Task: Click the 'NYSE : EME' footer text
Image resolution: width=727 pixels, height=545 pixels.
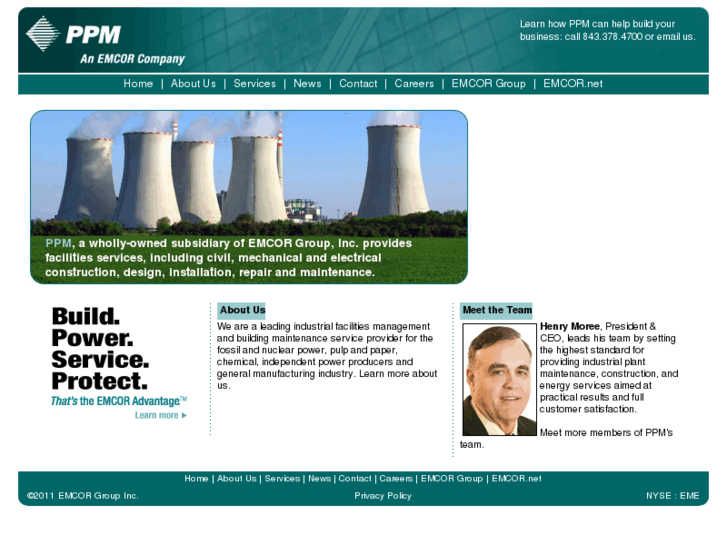Action: pyautogui.click(x=672, y=496)
